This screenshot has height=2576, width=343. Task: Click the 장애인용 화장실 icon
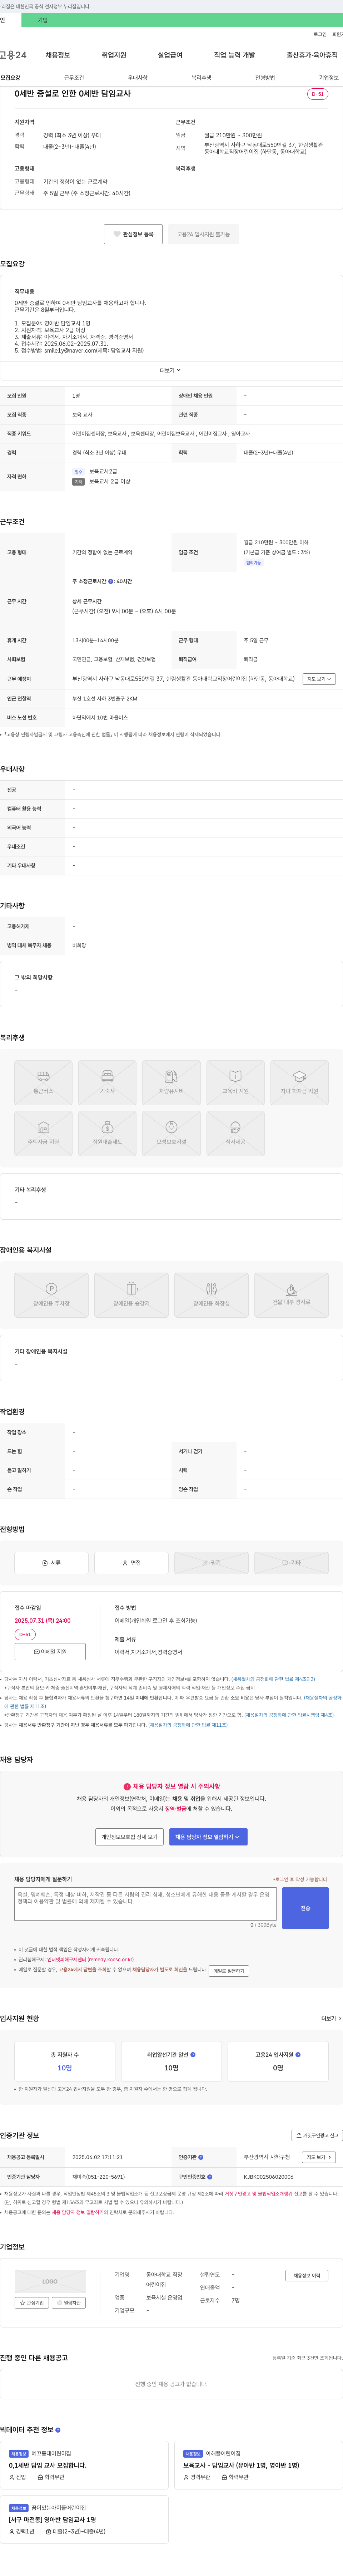(x=211, y=1295)
